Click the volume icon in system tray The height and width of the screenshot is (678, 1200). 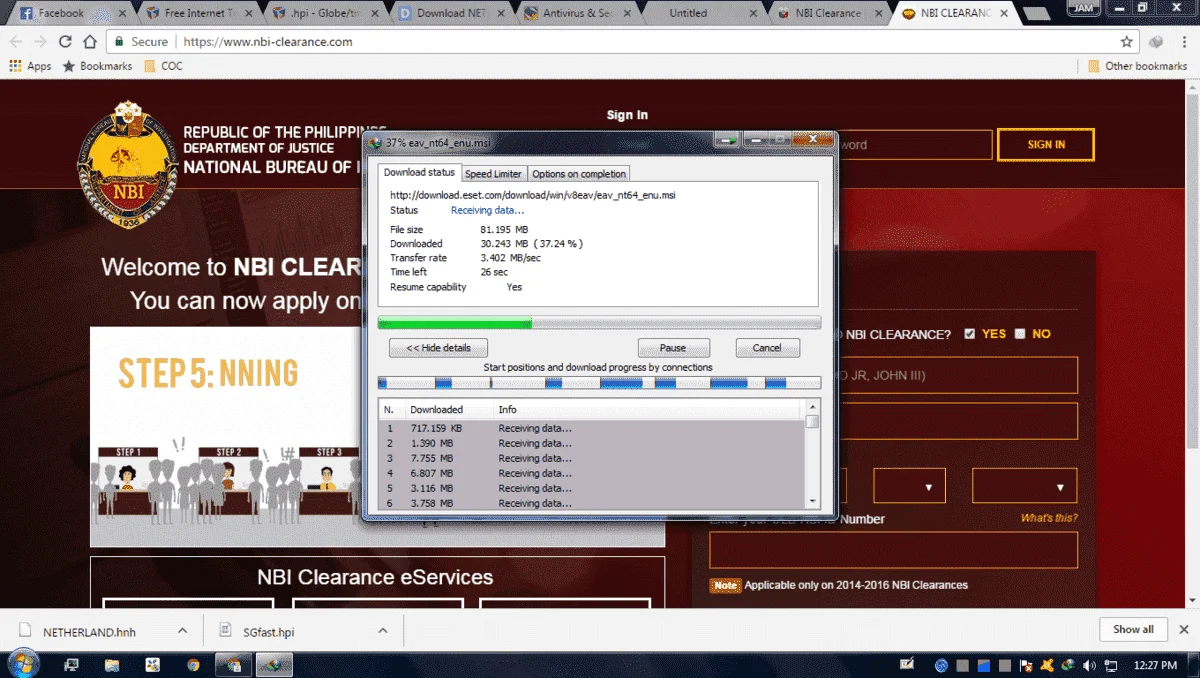(x=1087, y=664)
